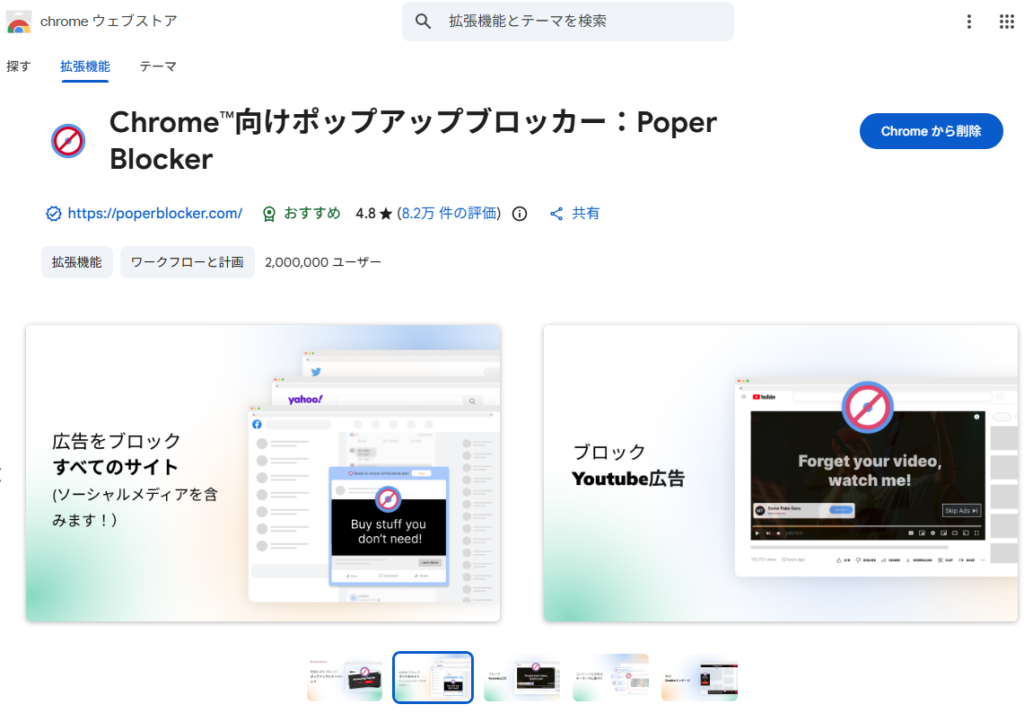Open the Google apps grid

click(x=1006, y=22)
